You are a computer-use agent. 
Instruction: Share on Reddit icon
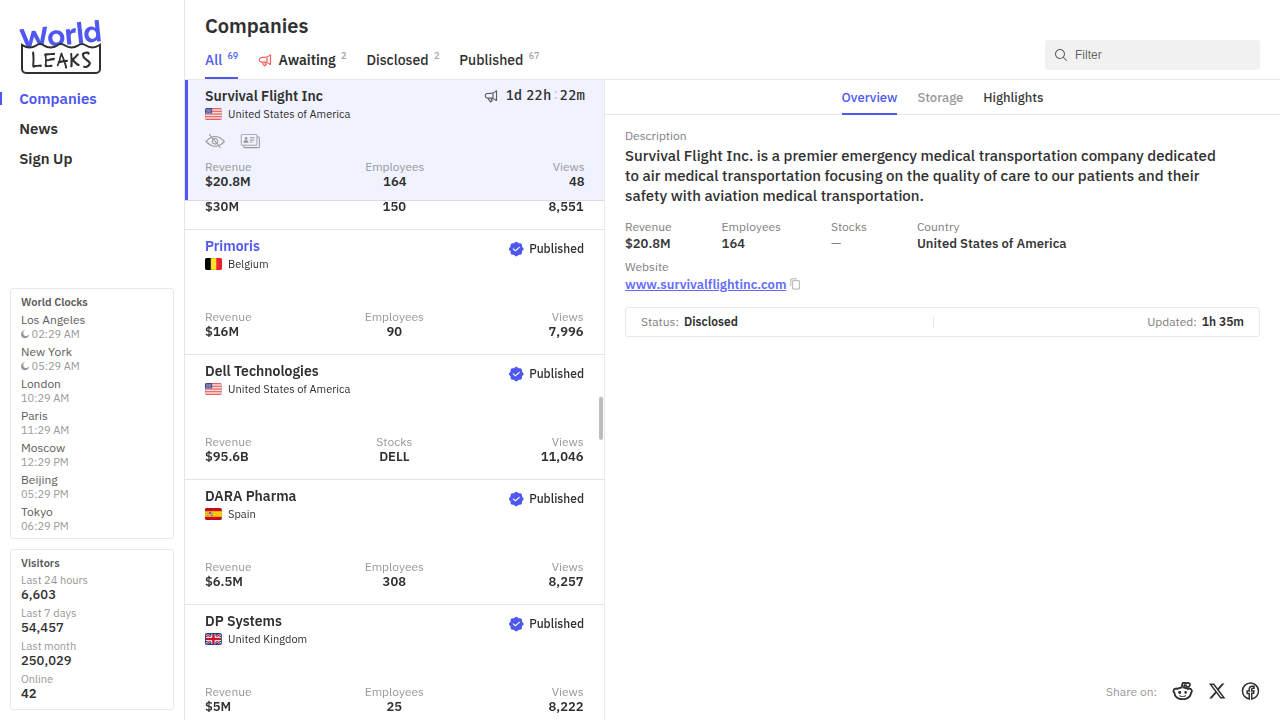[1183, 691]
